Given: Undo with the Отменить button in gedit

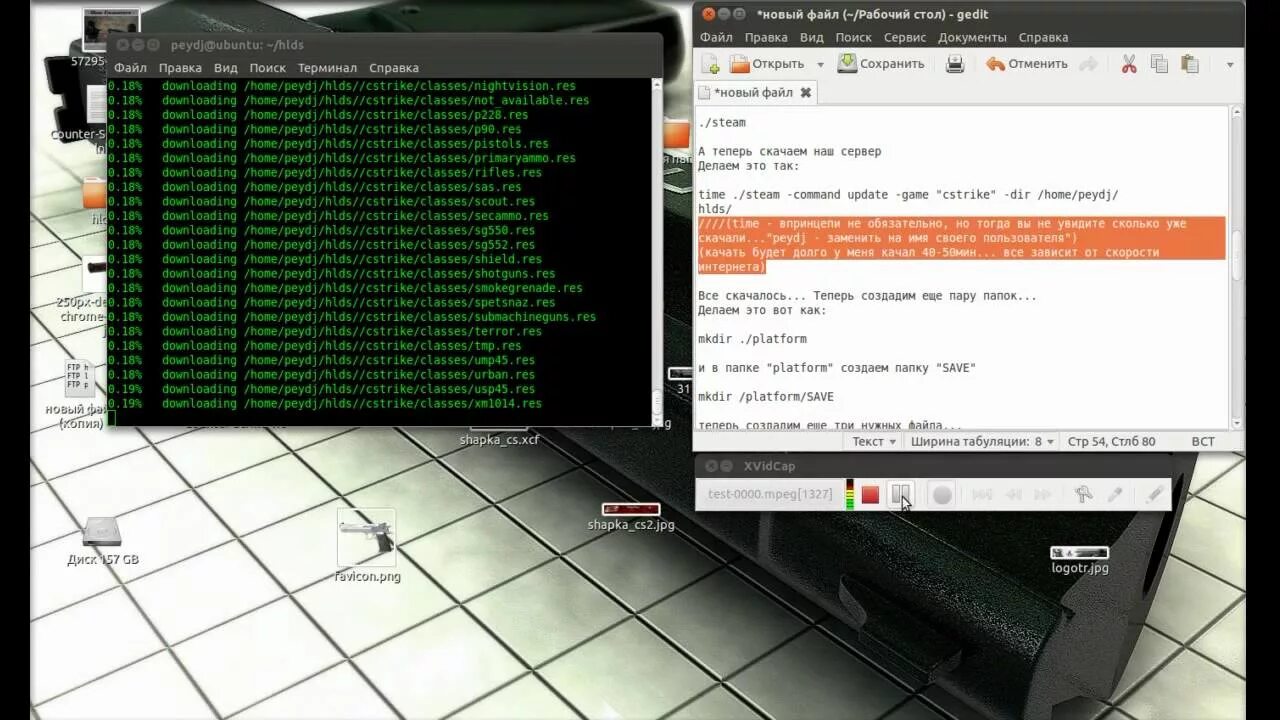Looking at the screenshot, I should tap(1026, 64).
